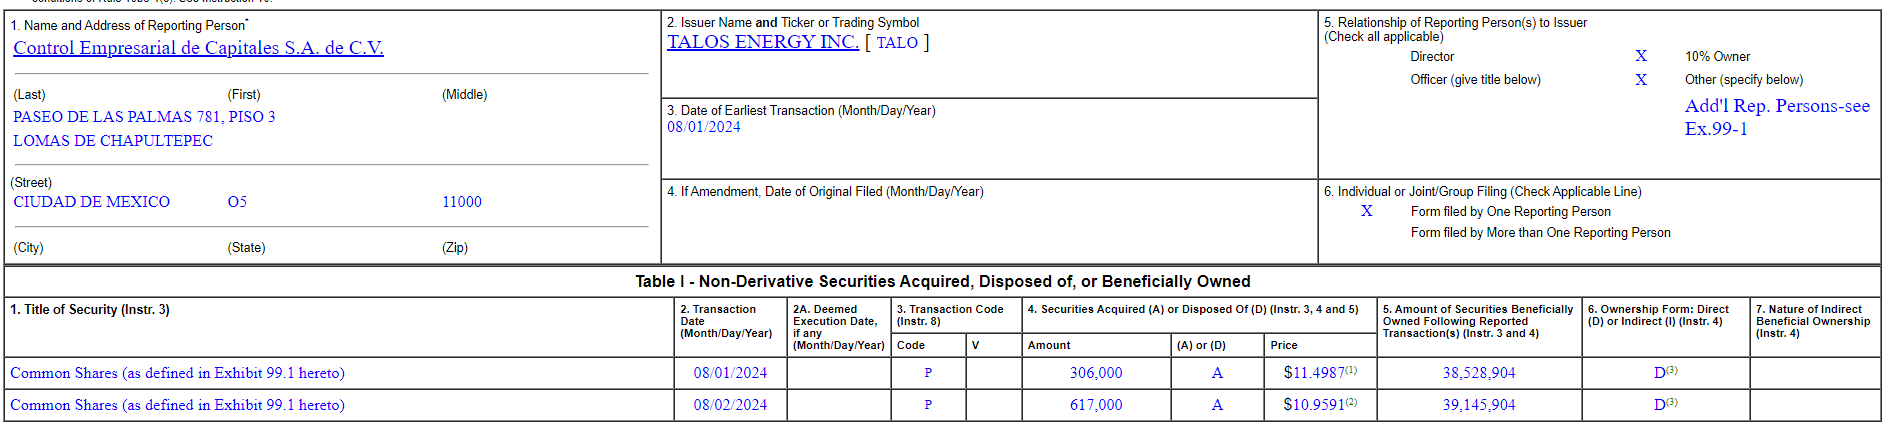Image resolution: width=1884 pixels, height=422 pixels.
Task: Click the Title of Security column header
Action: point(90,310)
